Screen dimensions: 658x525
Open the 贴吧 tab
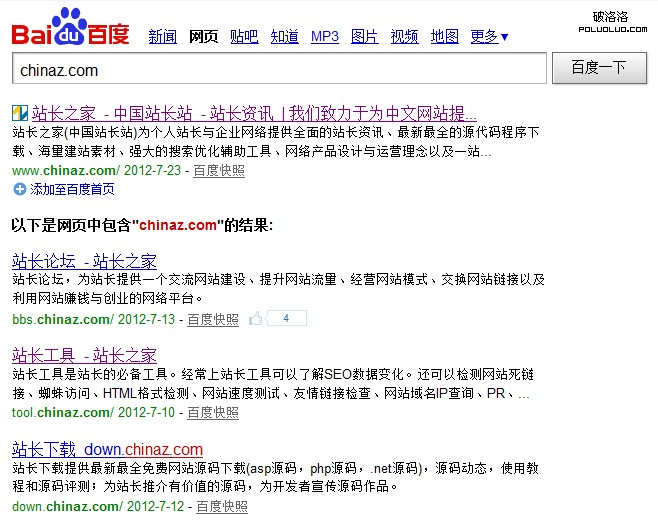pyautogui.click(x=244, y=37)
